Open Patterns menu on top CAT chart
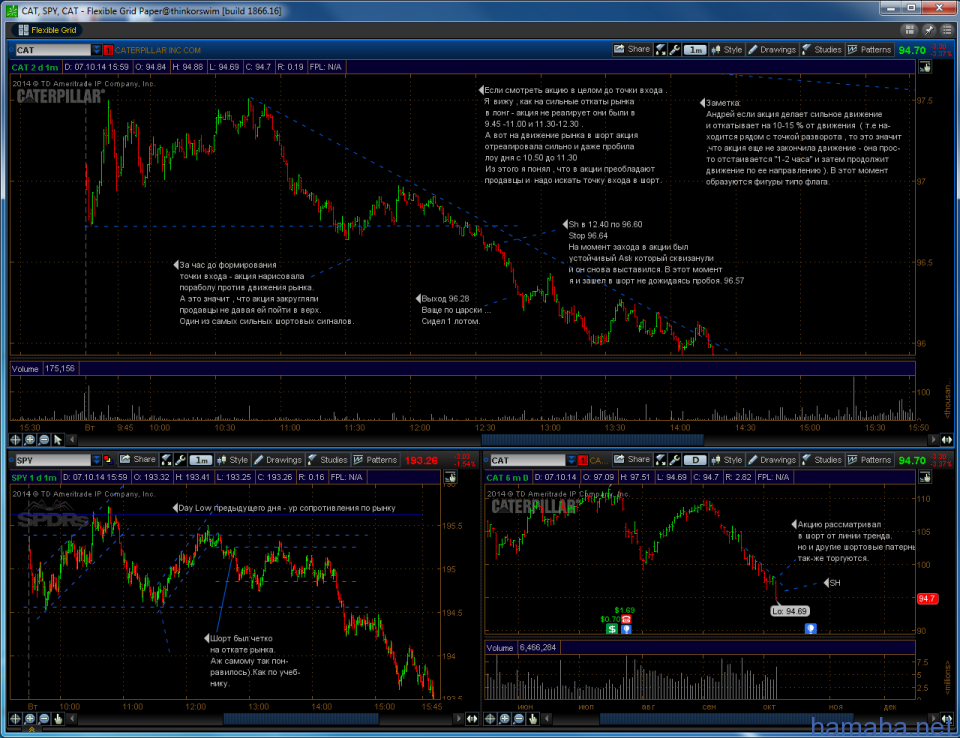Screen dimensions: 960x738 (x=869, y=50)
